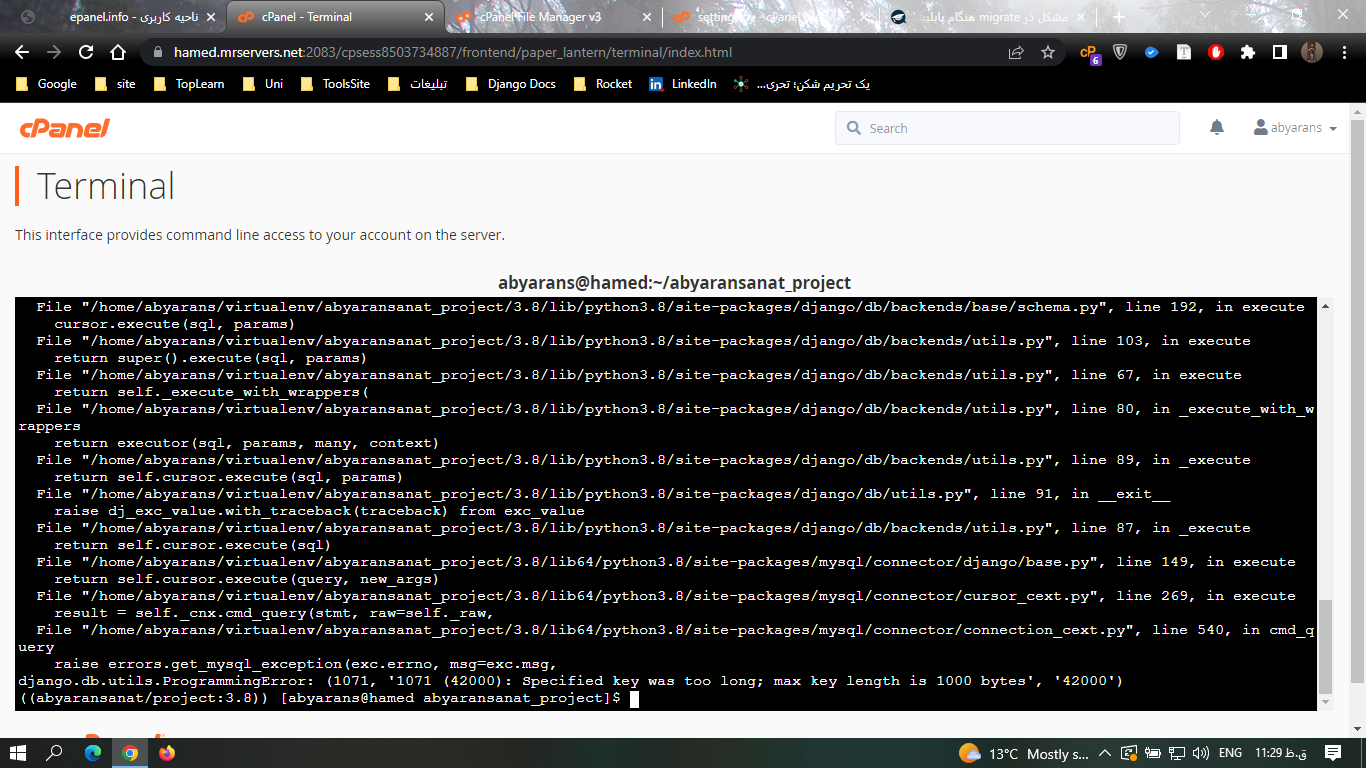Toggle the browser side panel

click(1279, 52)
